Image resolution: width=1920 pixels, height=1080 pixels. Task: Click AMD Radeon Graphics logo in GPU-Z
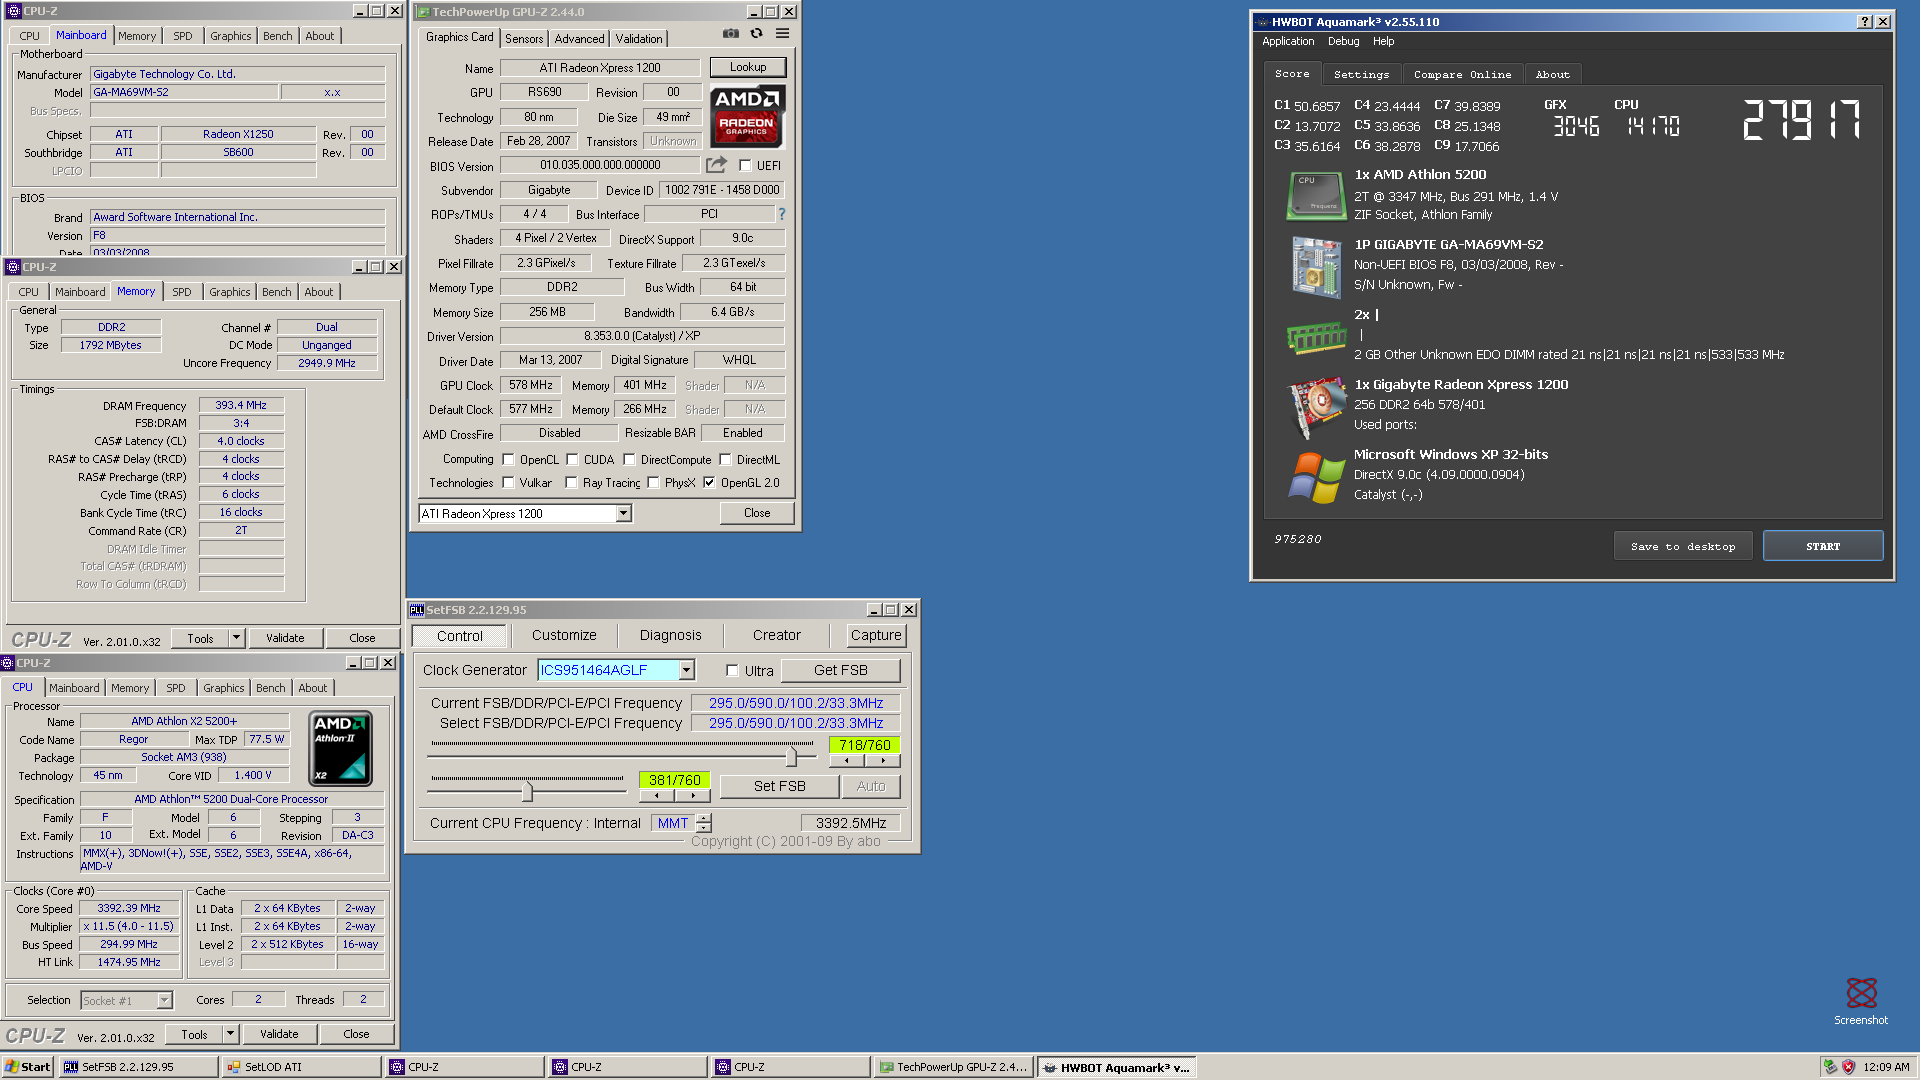tap(747, 117)
